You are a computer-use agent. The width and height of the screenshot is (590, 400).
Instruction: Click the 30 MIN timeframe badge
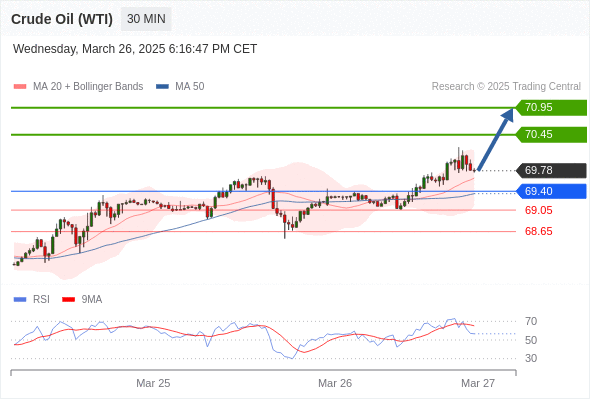pyautogui.click(x=146, y=19)
